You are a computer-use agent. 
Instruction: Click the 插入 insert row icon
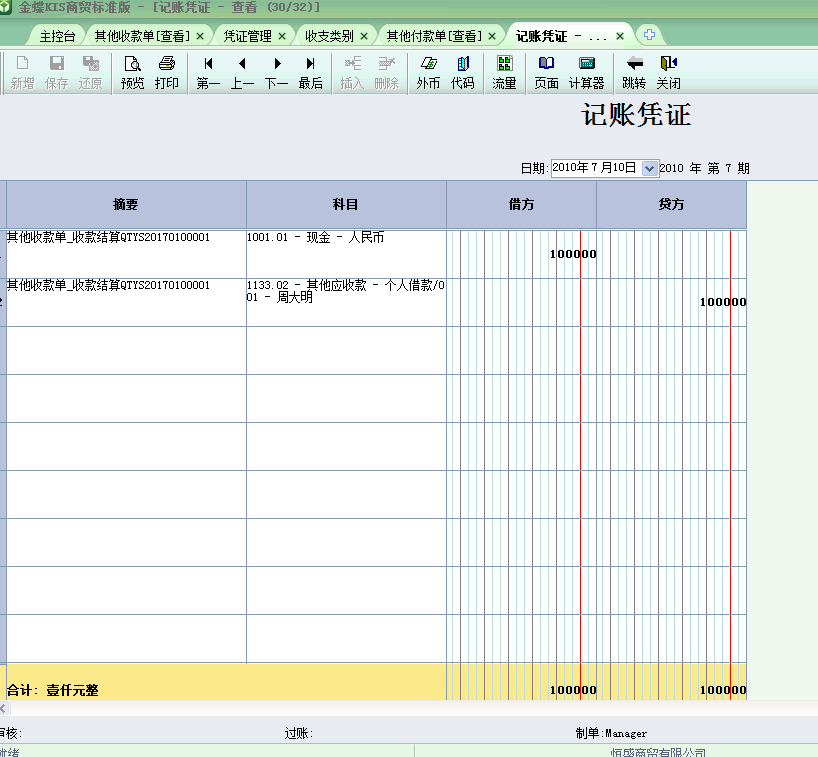coord(352,73)
